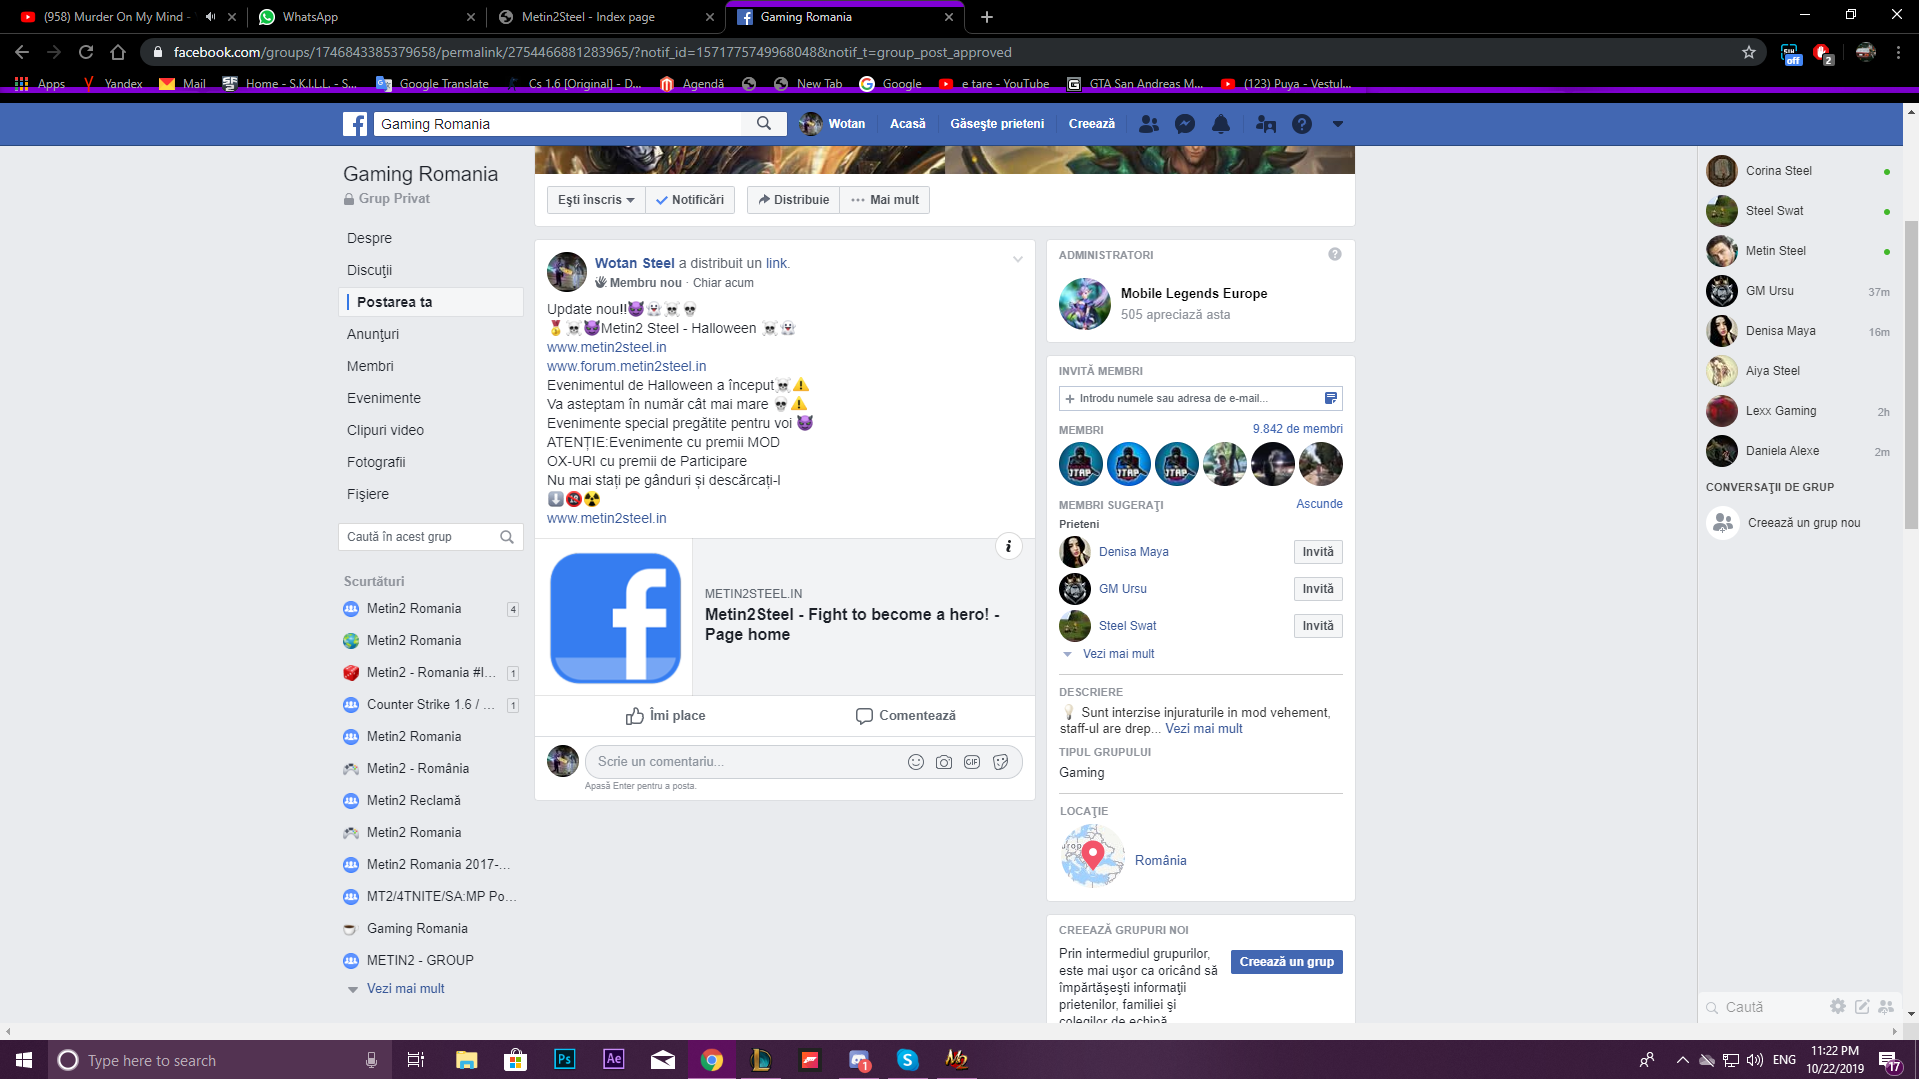1919x1079 pixels.
Task: Like the post with Îmi place
Action: coord(665,716)
